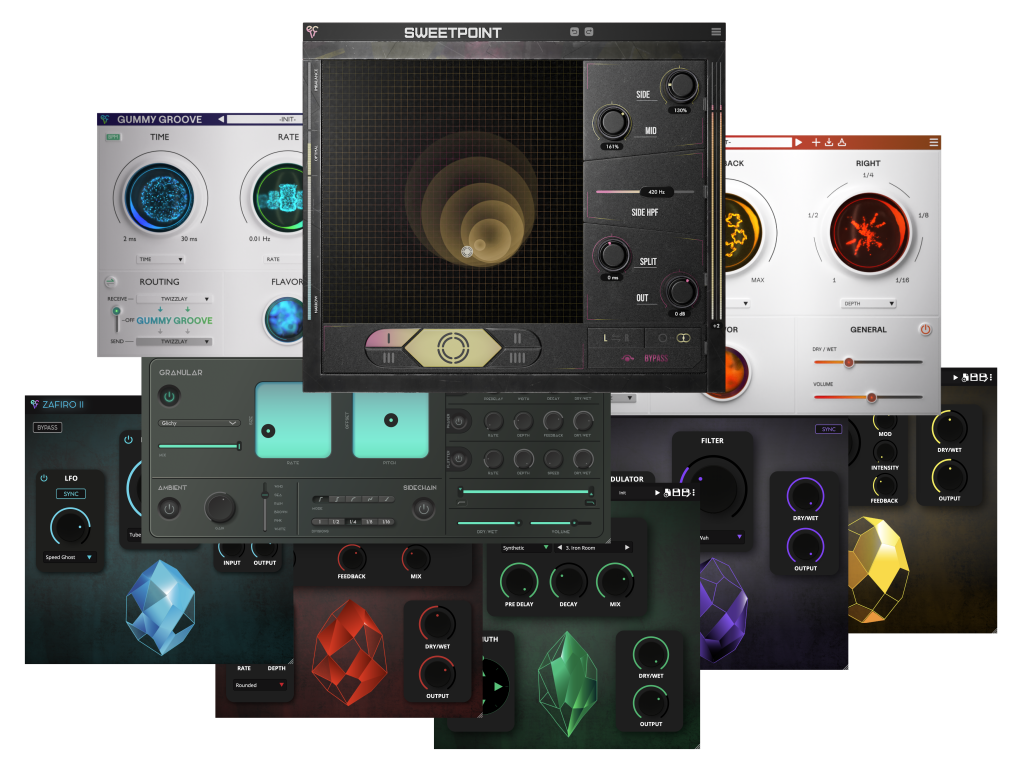The image size is (1024, 768).
Task: Click the Bypass button in Zafiro II
Action: click(47, 427)
